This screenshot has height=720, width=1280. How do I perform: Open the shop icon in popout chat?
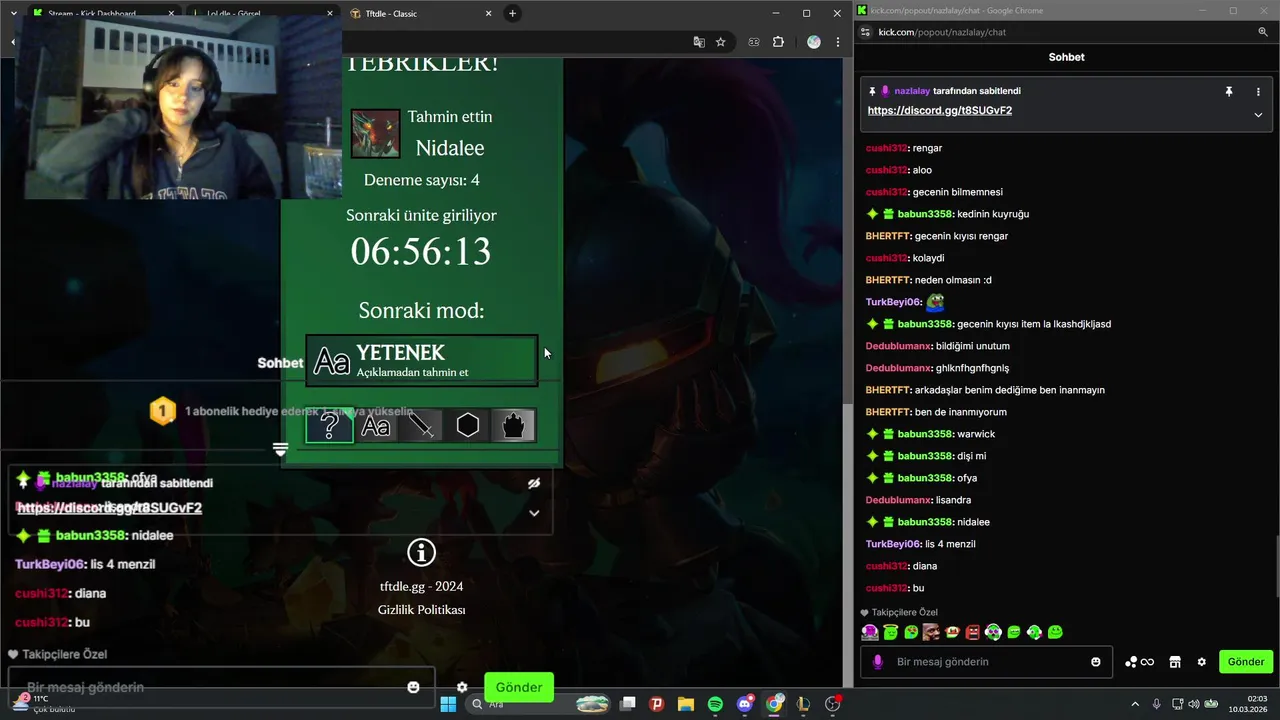point(1175,662)
